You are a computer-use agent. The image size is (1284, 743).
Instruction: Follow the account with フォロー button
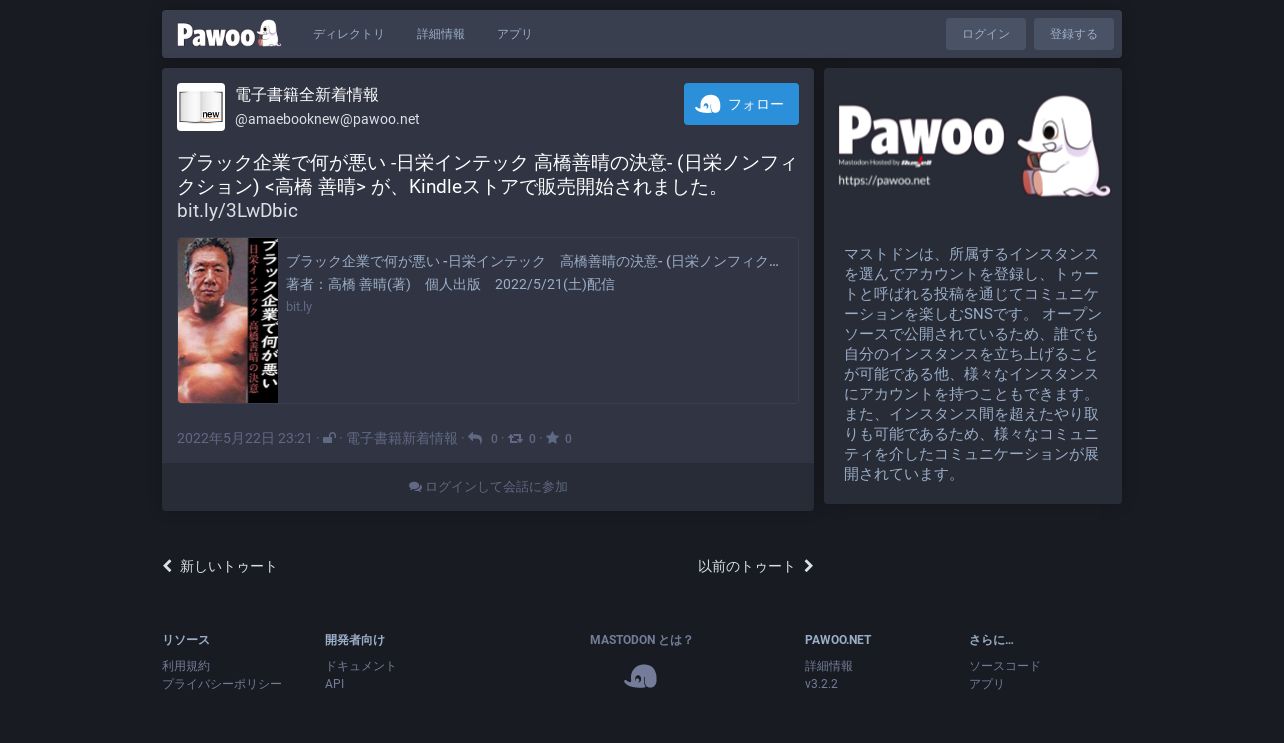click(741, 104)
